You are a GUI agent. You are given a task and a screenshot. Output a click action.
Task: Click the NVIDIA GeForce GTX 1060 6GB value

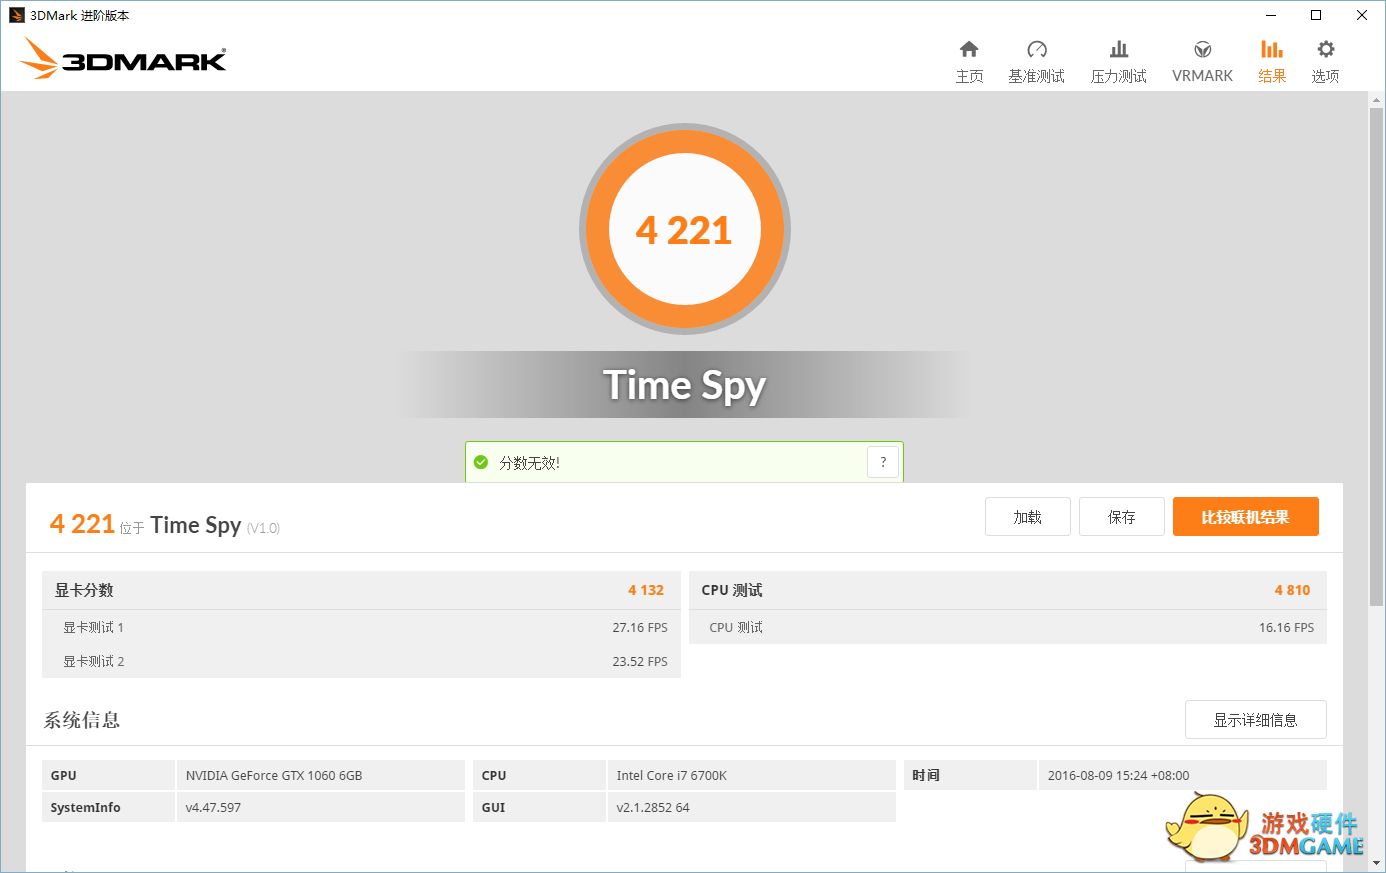coord(274,775)
